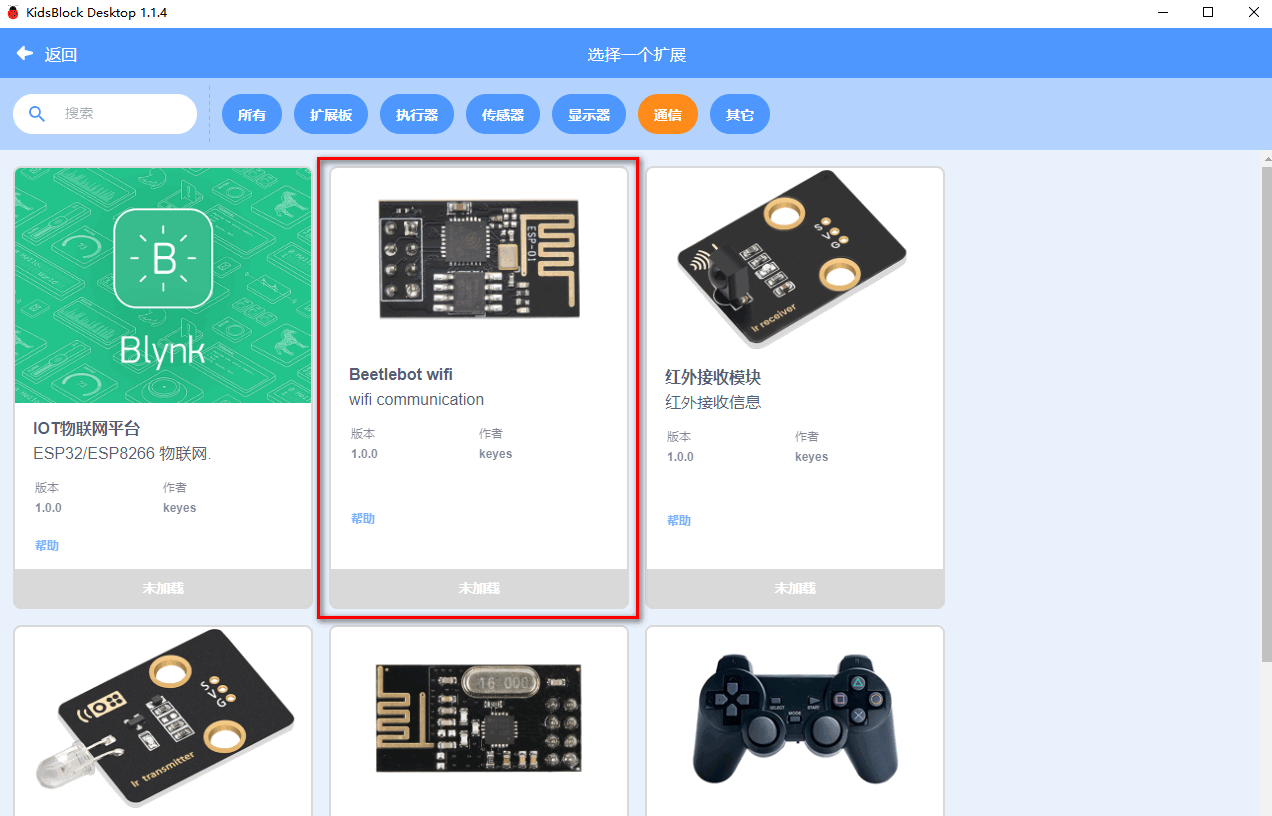Image resolution: width=1272 pixels, height=816 pixels.
Task: Click author keyes on Beetlebot wifi card
Action: 495,454
